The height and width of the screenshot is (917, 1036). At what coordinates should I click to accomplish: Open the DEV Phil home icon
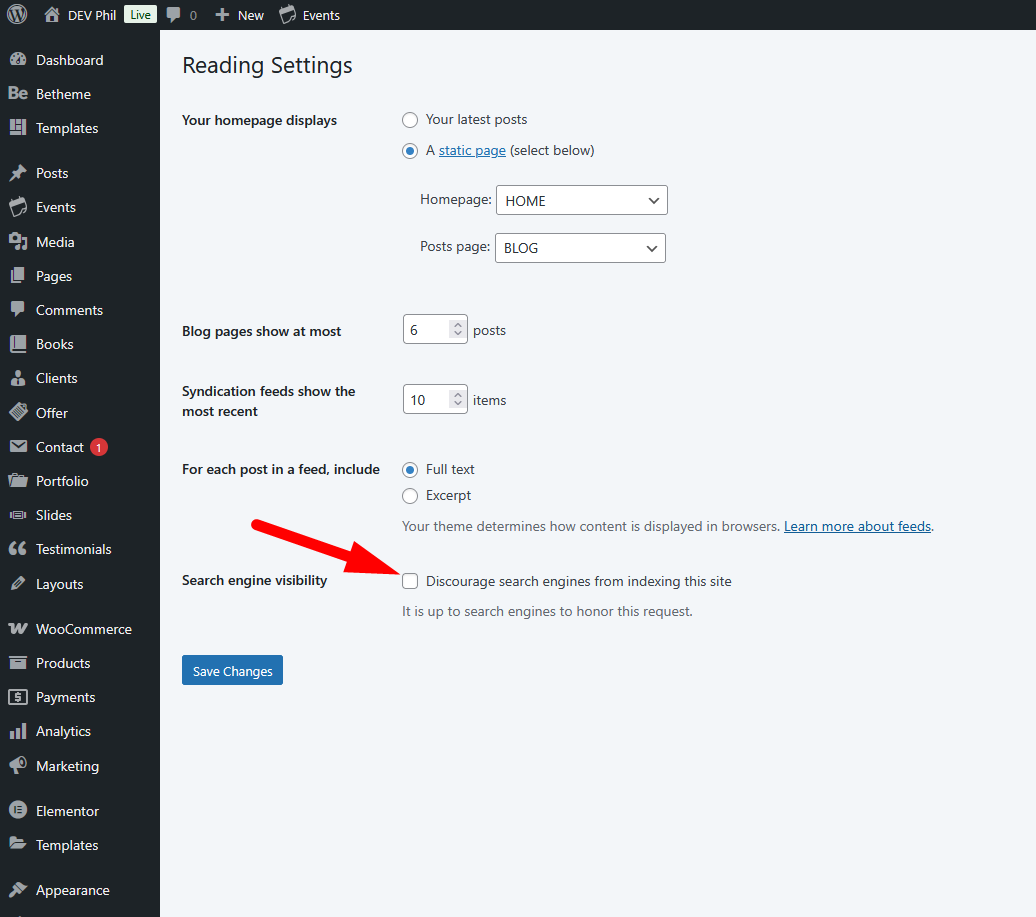[x=52, y=15]
